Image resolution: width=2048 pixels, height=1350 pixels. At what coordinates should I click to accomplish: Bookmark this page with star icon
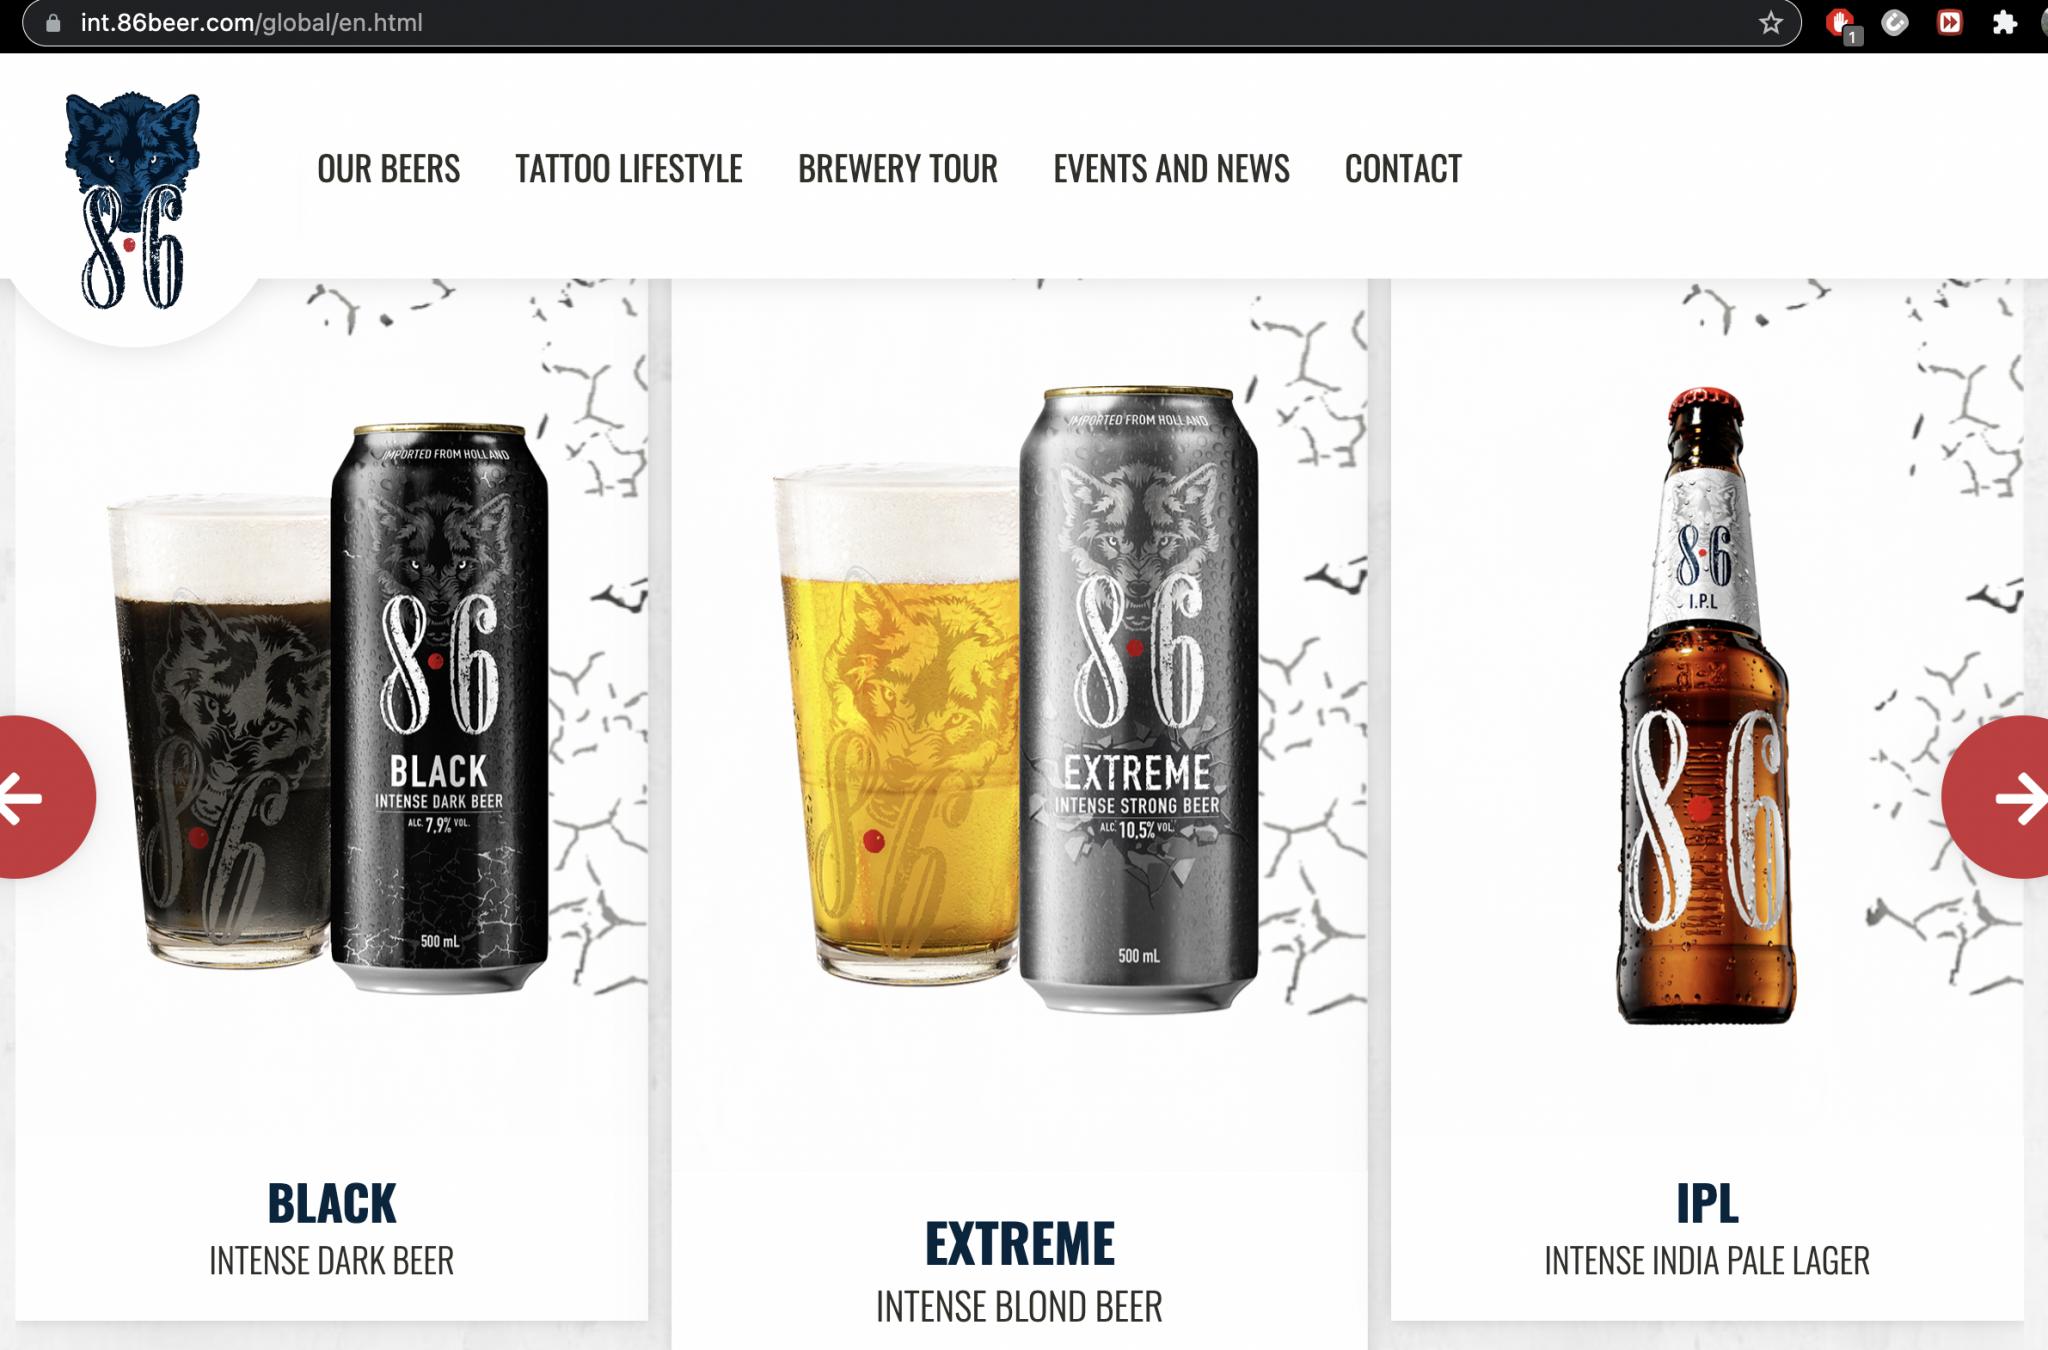tap(1771, 23)
